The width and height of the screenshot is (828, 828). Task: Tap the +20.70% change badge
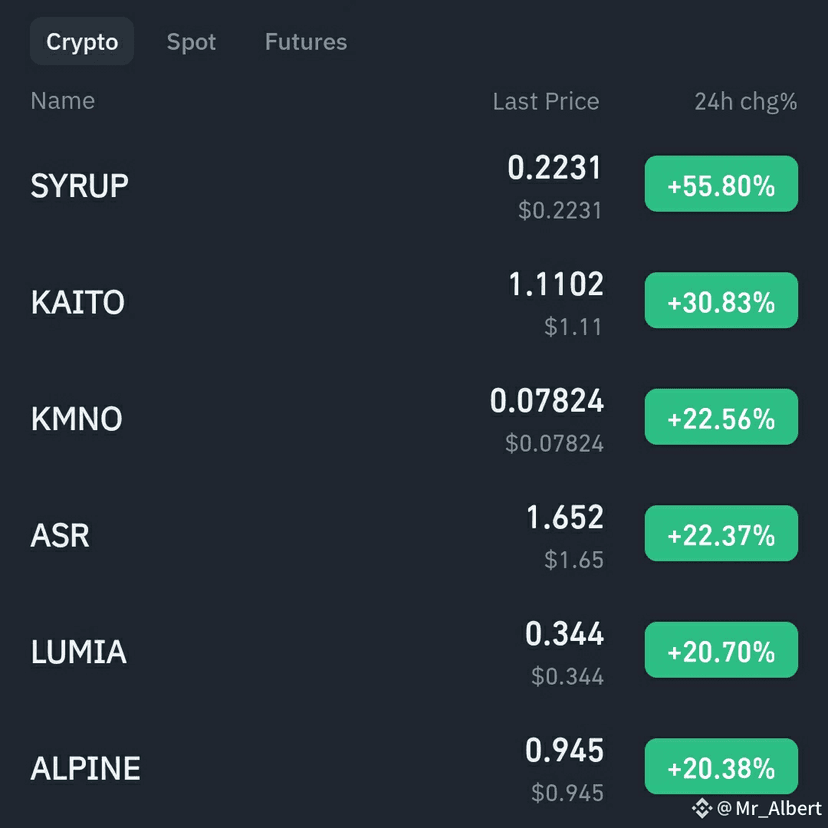[721, 650]
